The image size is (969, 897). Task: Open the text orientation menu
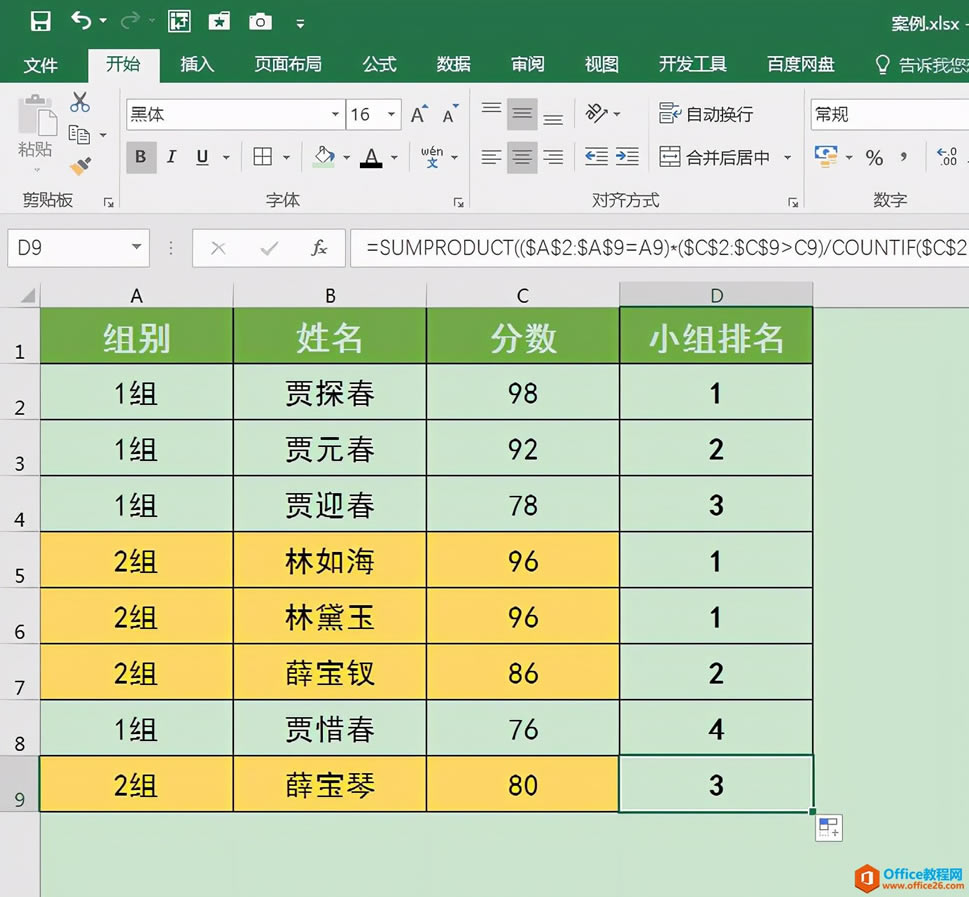pos(603,114)
